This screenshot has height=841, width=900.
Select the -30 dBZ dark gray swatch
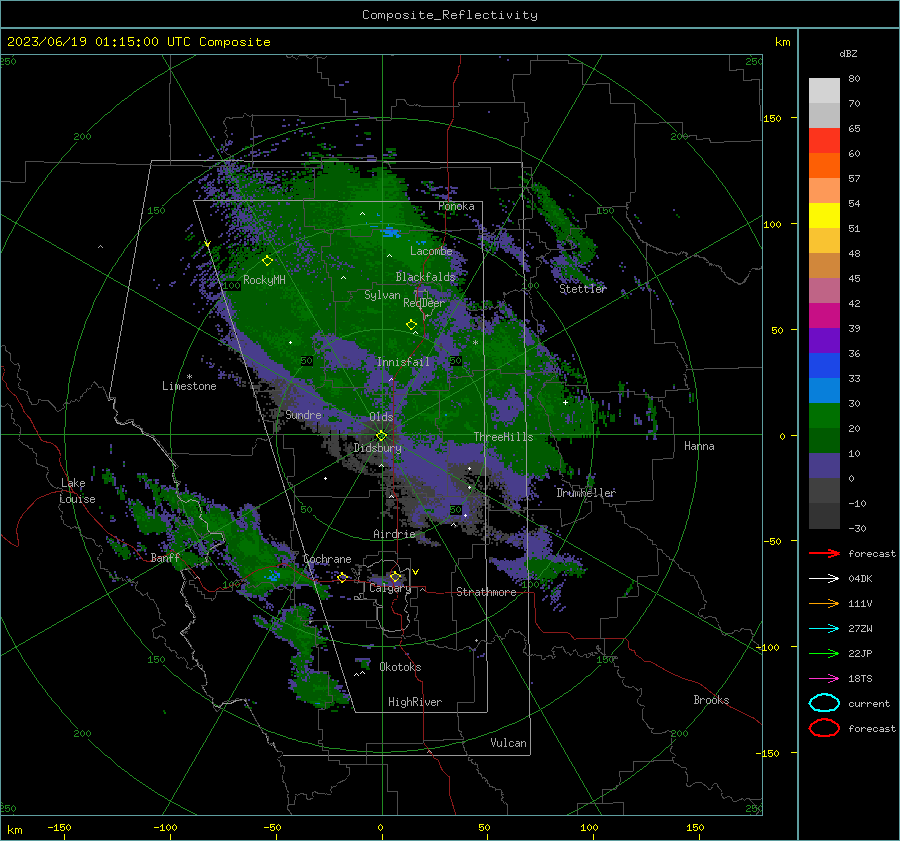click(x=824, y=516)
